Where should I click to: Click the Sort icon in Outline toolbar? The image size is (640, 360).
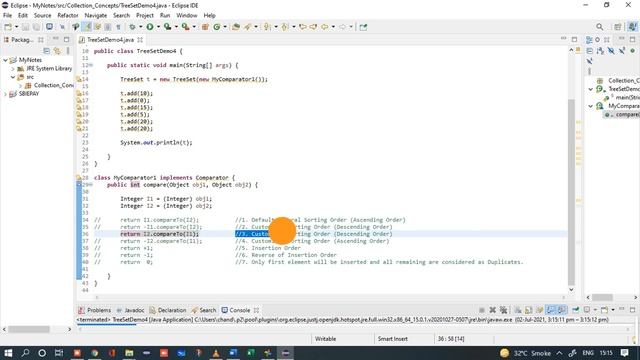600,51
